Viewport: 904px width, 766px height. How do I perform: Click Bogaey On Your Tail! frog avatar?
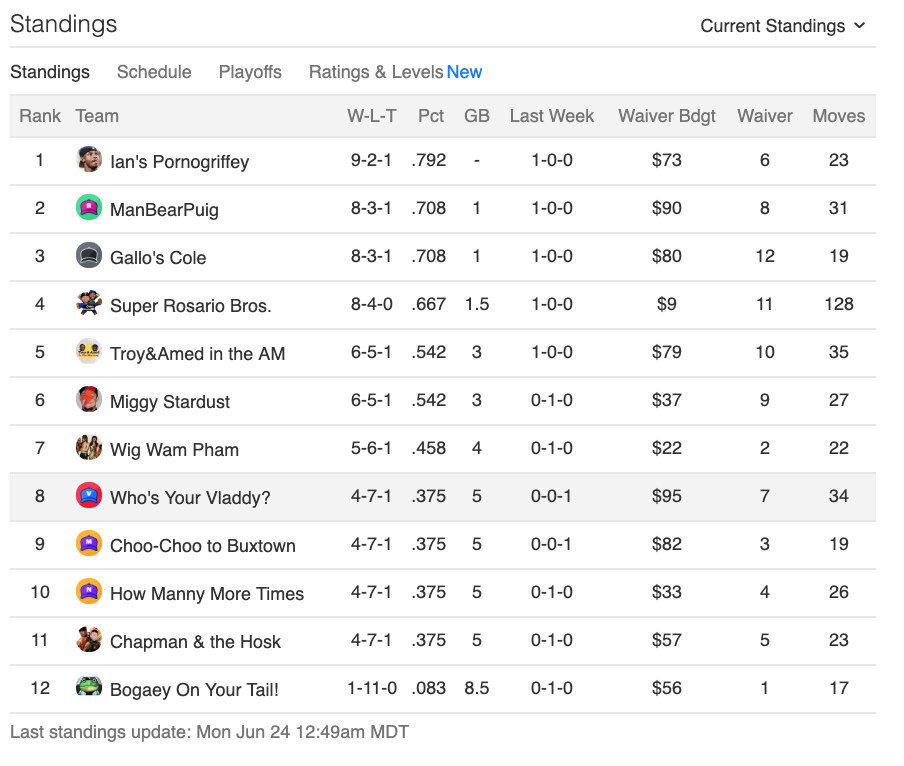tap(89, 687)
